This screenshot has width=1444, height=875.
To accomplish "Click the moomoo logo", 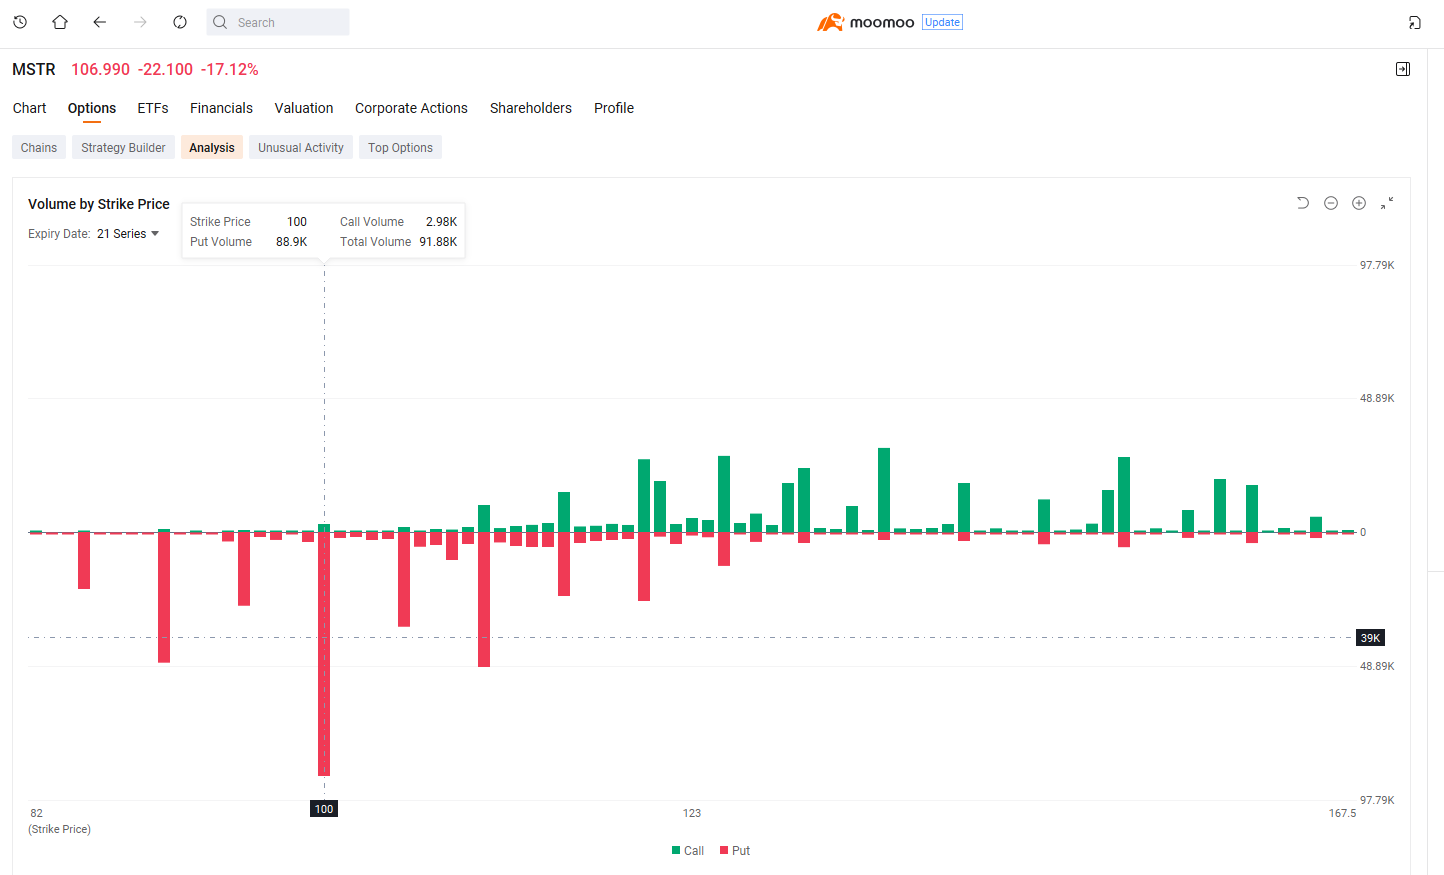I will click(866, 22).
